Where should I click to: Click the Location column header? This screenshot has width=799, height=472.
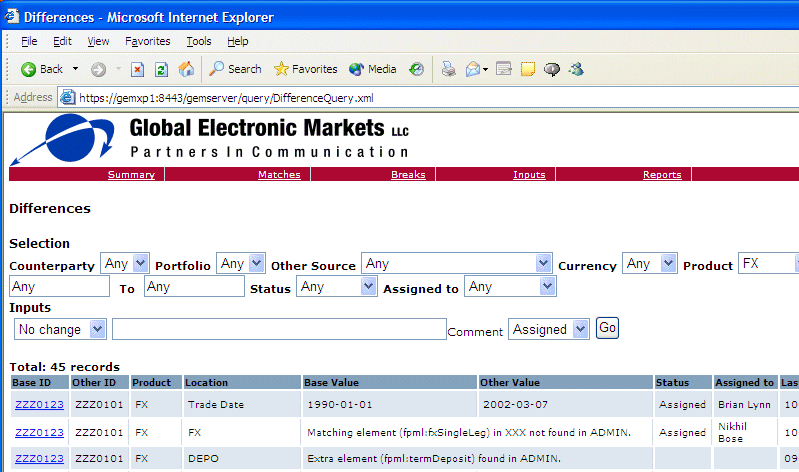click(x=242, y=382)
